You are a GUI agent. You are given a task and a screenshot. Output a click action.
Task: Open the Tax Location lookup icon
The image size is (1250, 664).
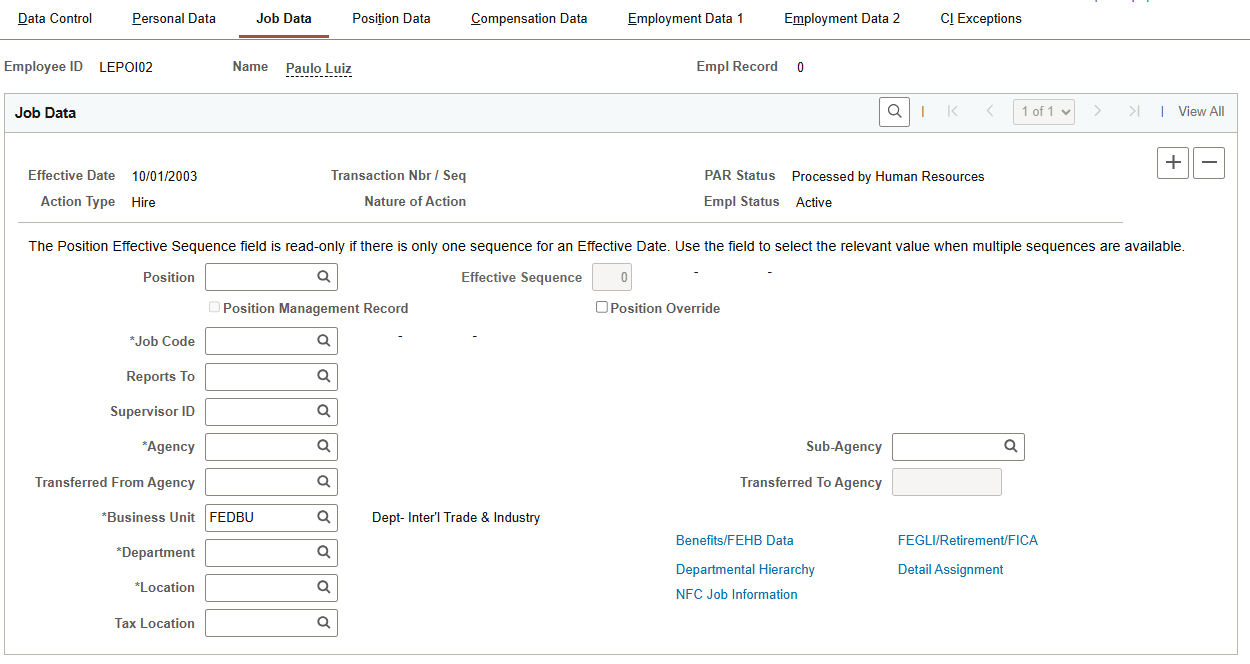[323, 622]
